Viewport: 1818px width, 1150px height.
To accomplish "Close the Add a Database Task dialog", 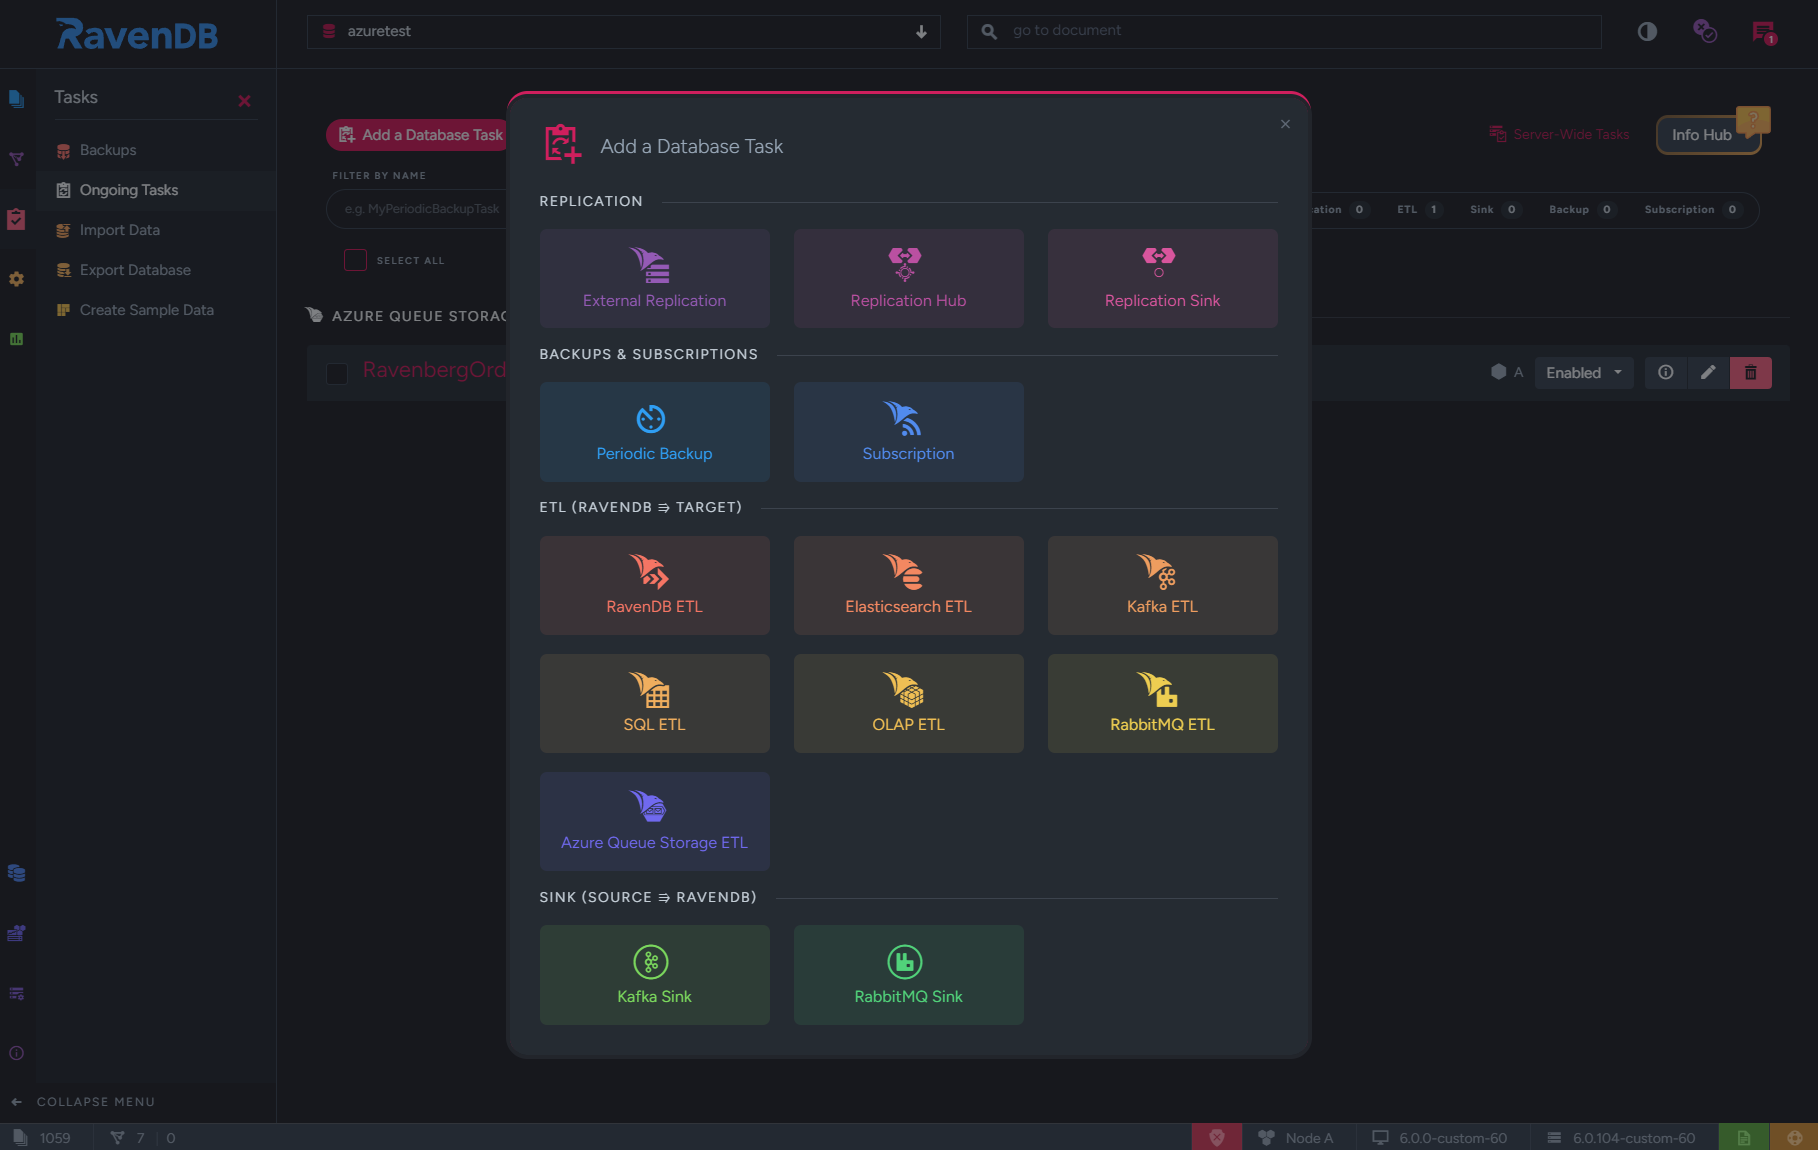I will click(x=1285, y=124).
